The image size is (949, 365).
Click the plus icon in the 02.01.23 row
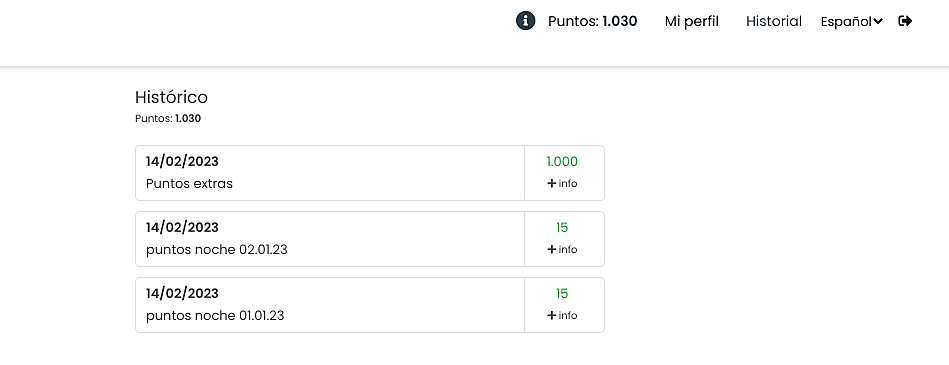(551, 249)
